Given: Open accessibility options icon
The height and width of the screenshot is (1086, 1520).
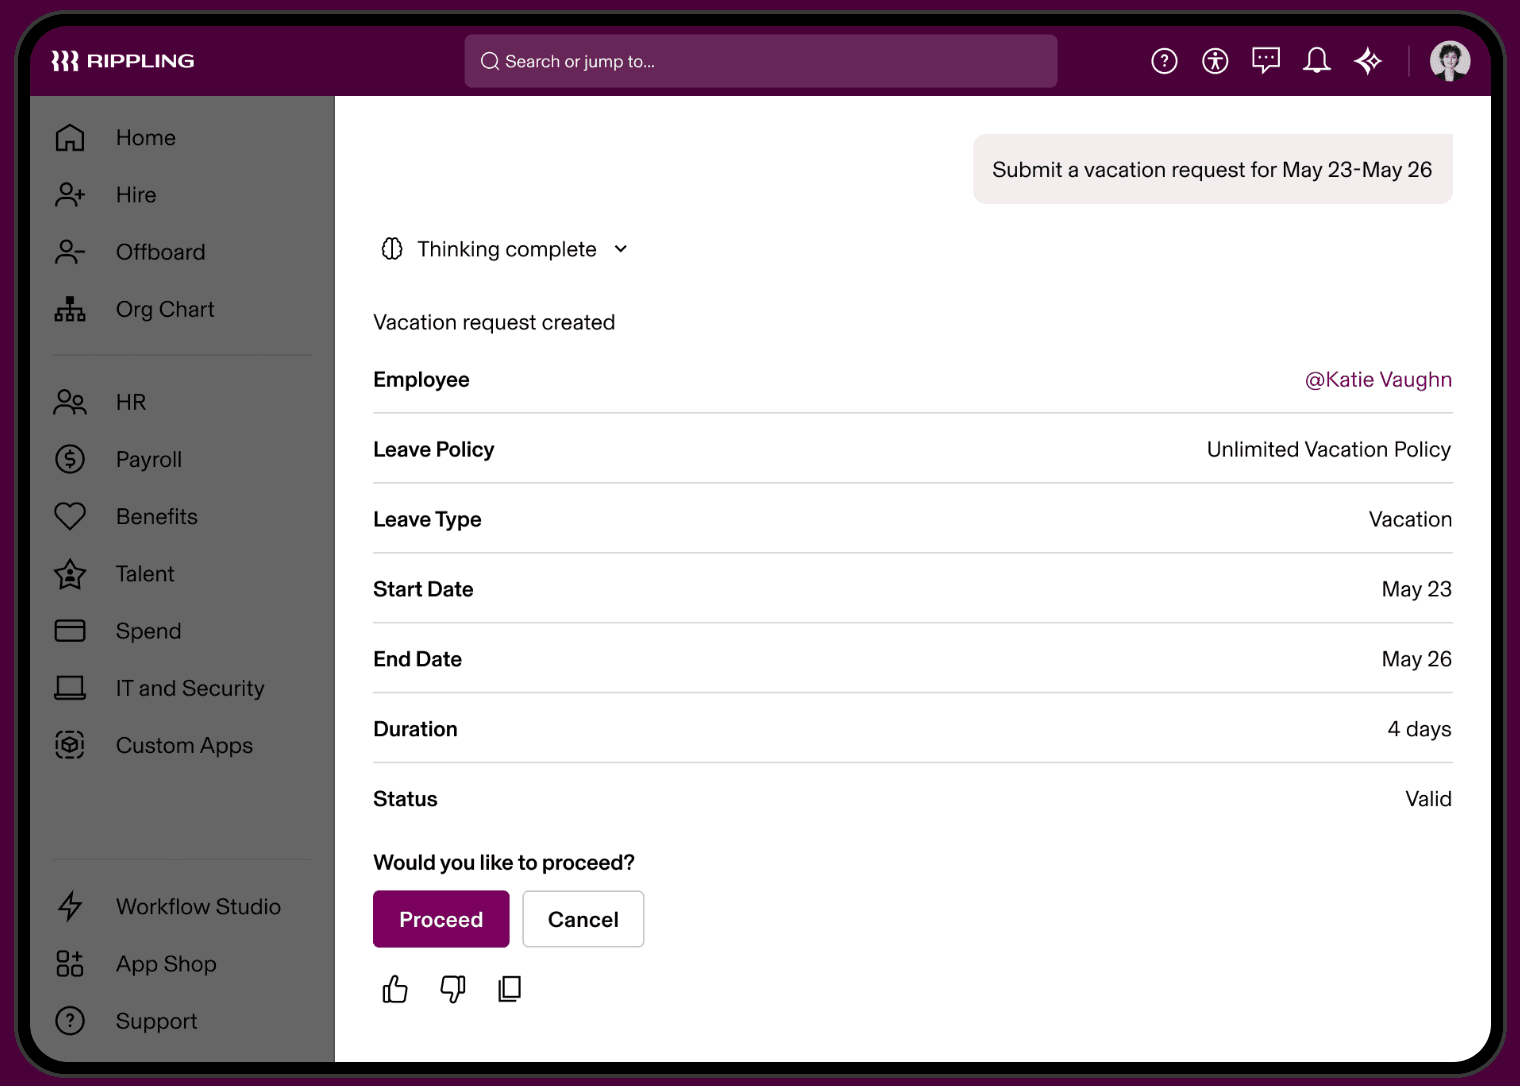Looking at the screenshot, I should (1215, 61).
